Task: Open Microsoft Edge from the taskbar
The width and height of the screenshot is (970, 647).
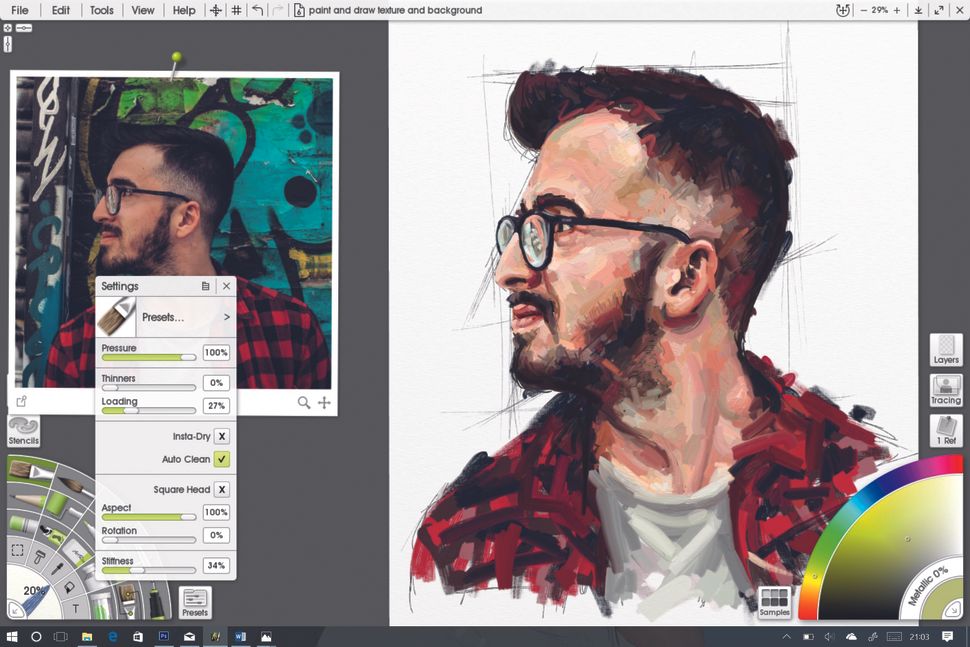Action: [112, 635]
